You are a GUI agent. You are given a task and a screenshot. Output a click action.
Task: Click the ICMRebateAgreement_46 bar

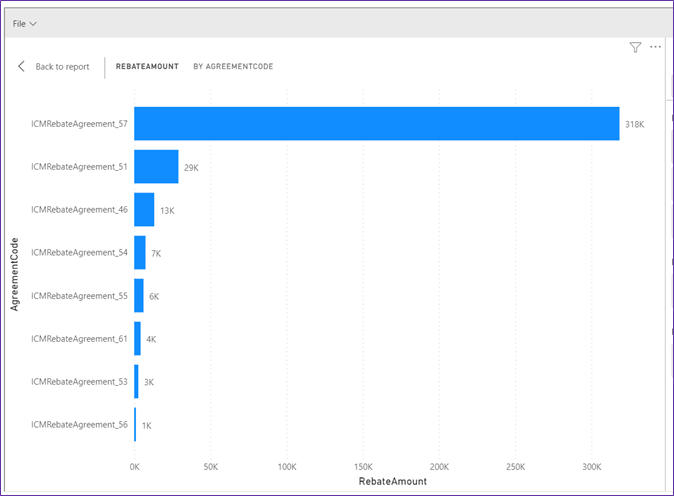(144, 210)
